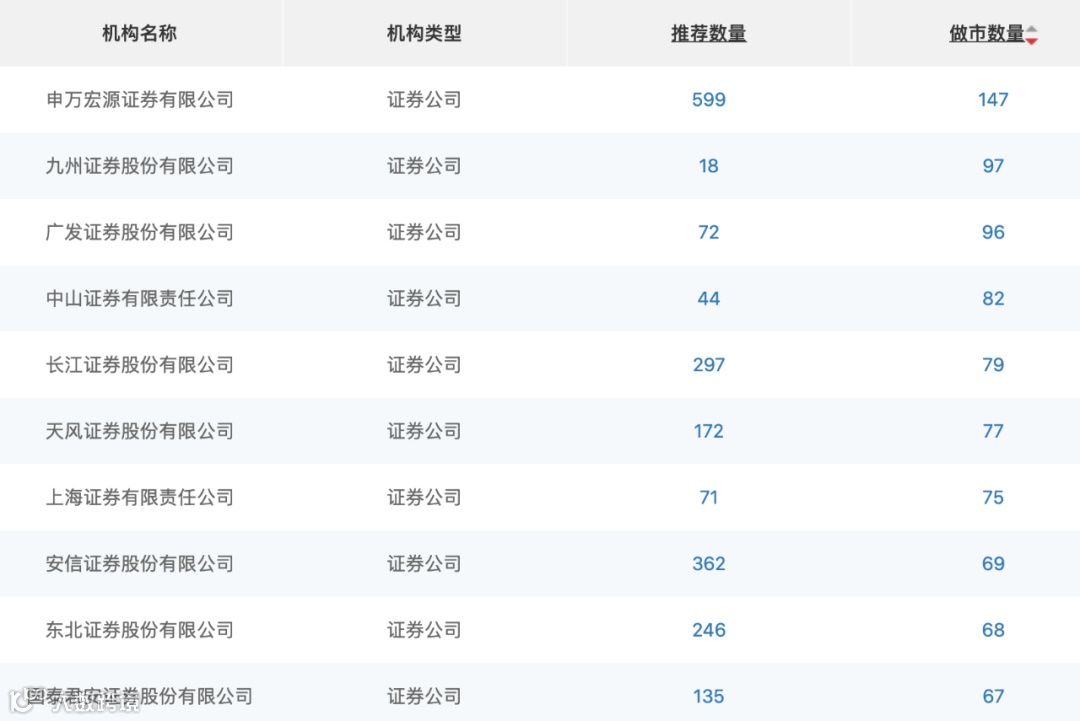Viewport: 1080px width, 721px height.
Task: Open 广发证券股份有限公司 row name
Action: (140, 232)
